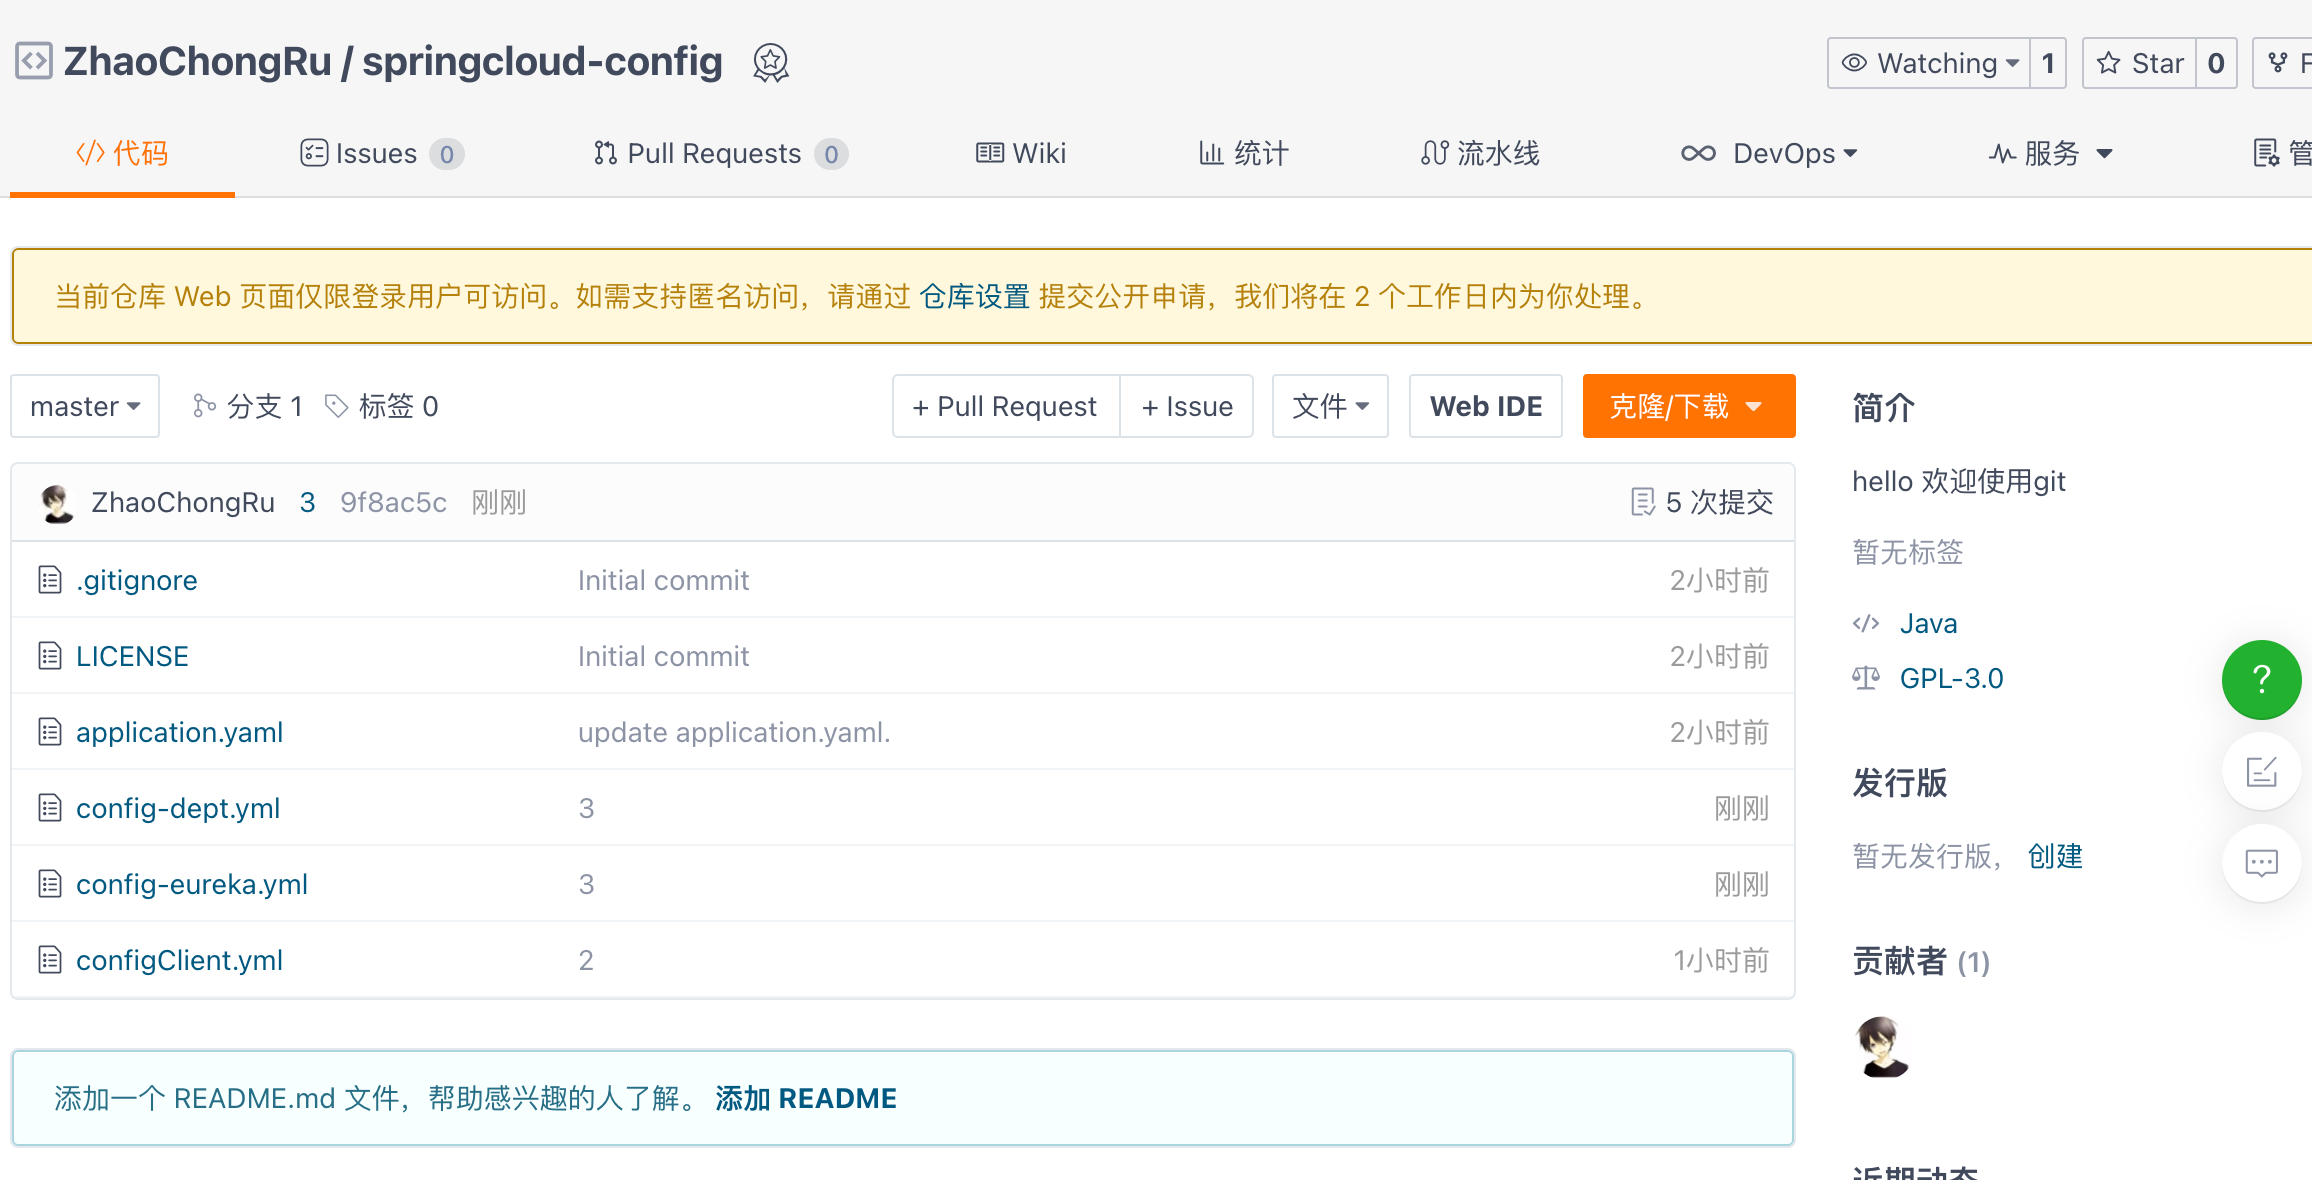Star the springcloud-config repository
Viewport: 2312px width, 1180px height.
(x=2140, y=63)
